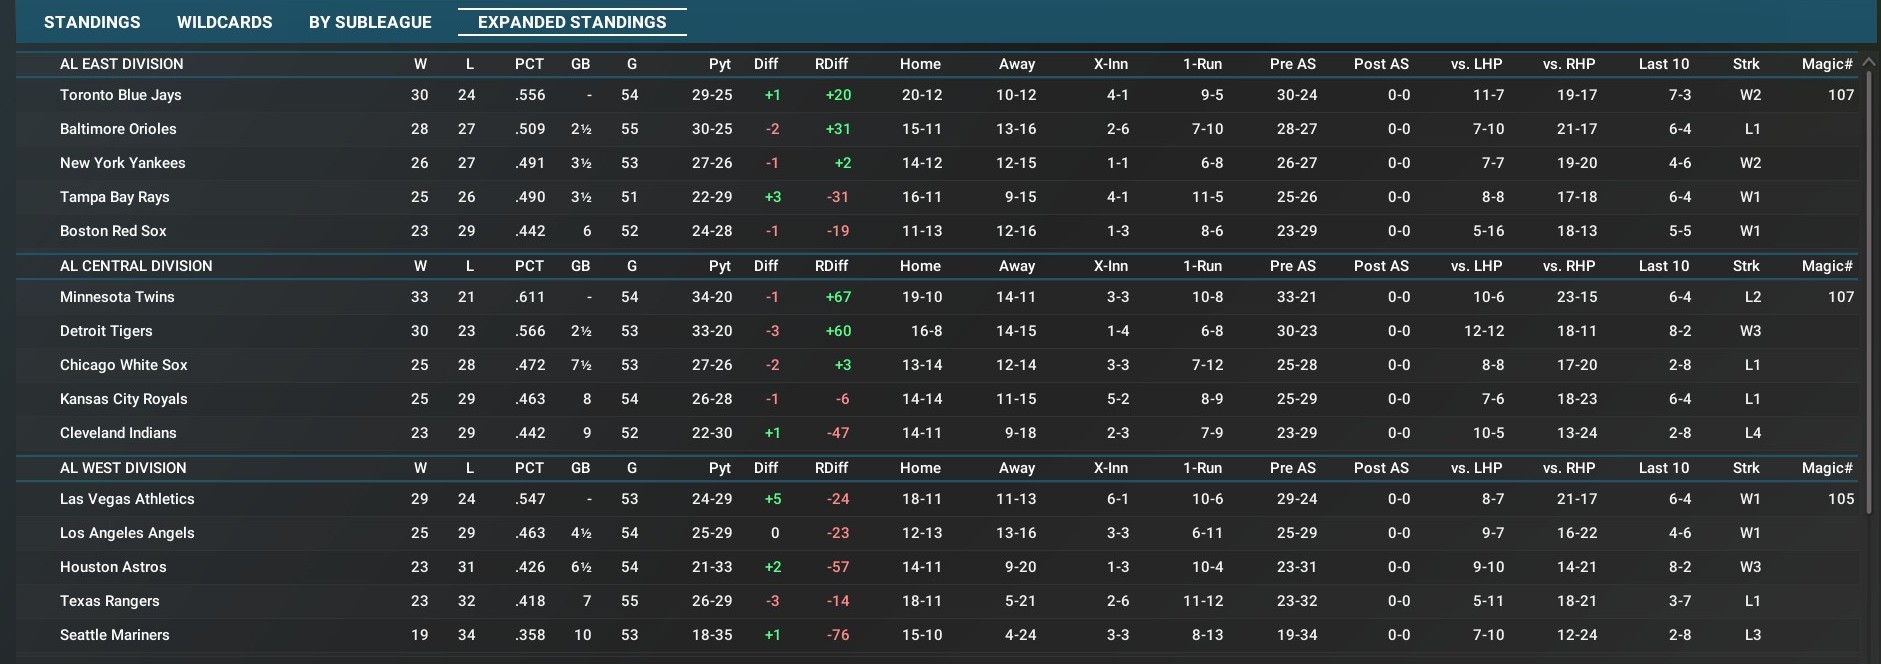Viewport: 1881px width, 664px height.
Task: Click AL Central Pyt column header
Action: click(x=719, y=266)
